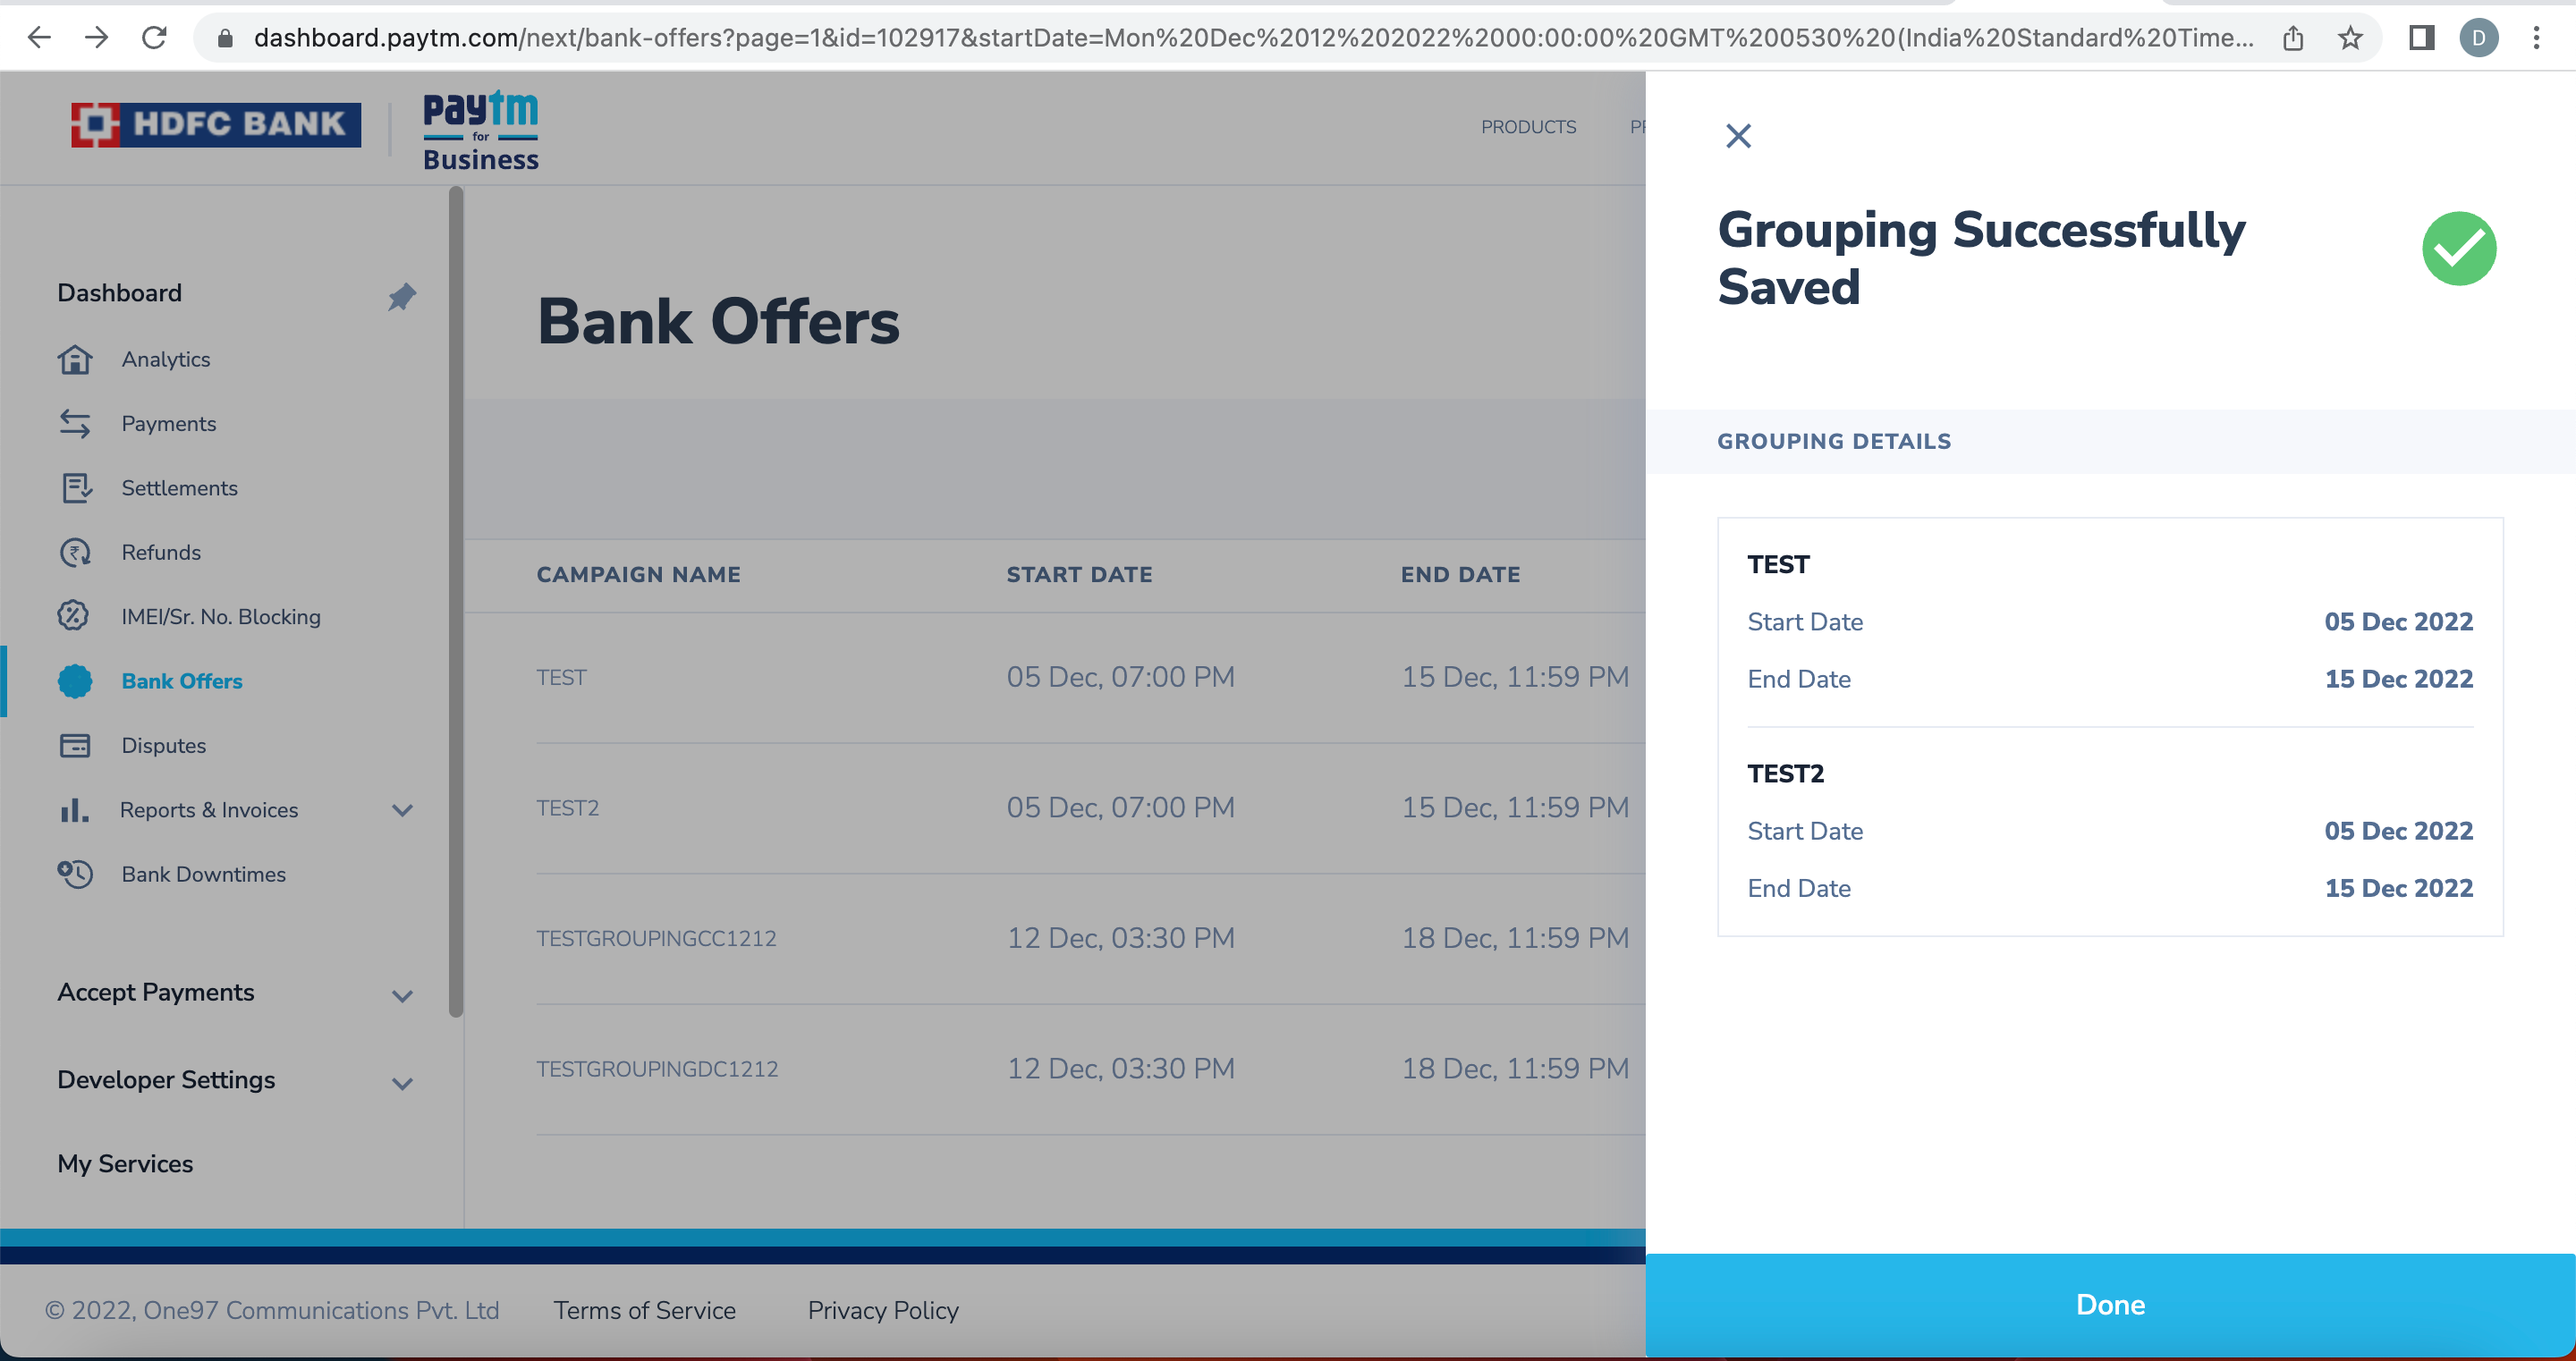Click the IMEI/Sr. No. Blocking icon
The width and height of the screenshot is (2576, 1361).
click(x=74, y=616)
